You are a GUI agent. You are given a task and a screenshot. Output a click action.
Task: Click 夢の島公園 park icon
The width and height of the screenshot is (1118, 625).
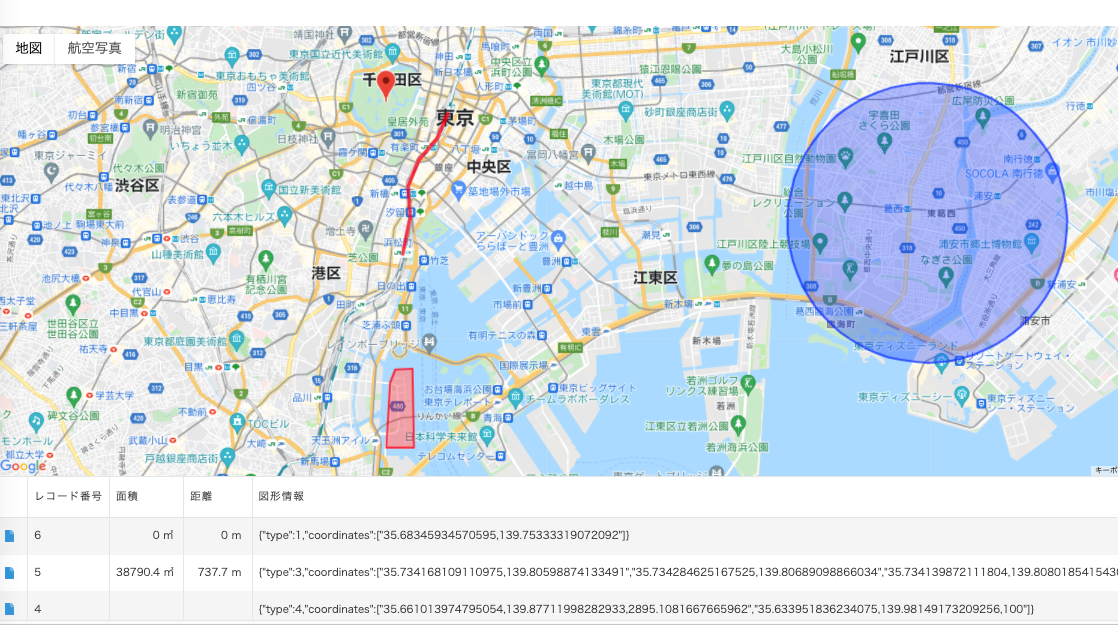(712, 264)
